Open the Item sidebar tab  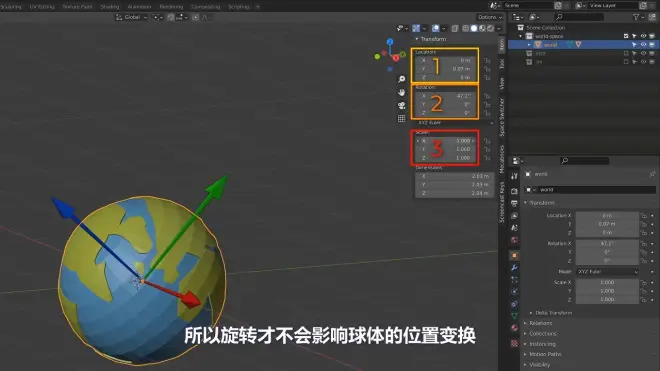click(501, 45)
